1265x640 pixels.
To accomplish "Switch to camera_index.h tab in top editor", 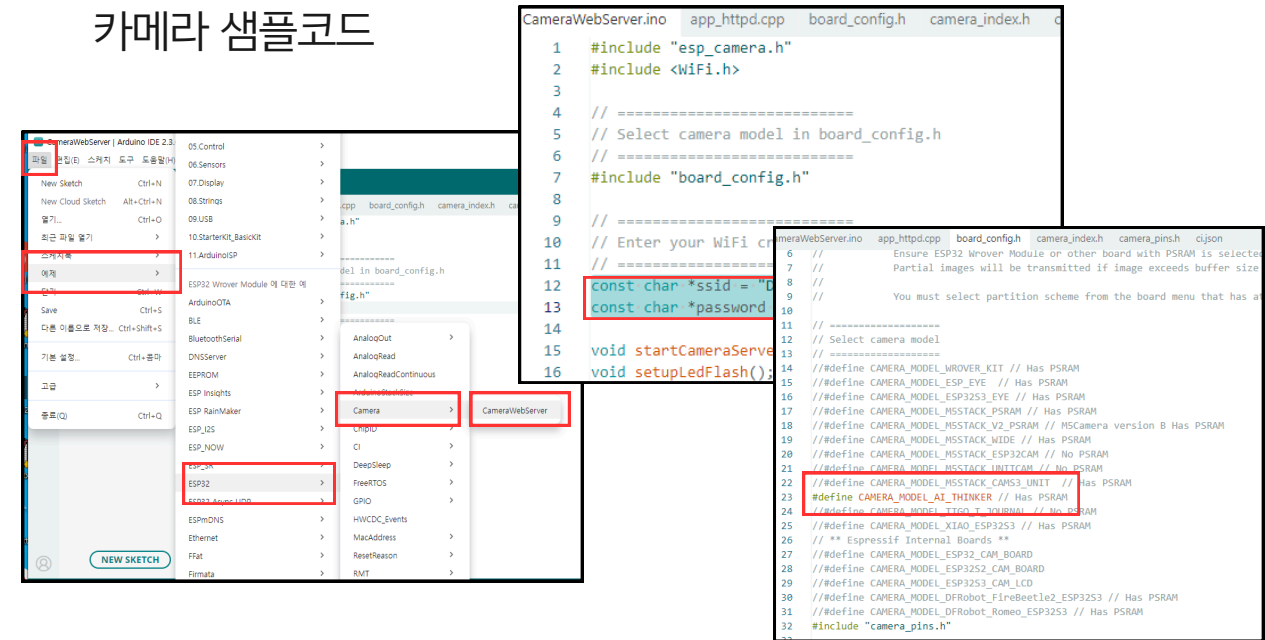I will (x=979, y=20).
